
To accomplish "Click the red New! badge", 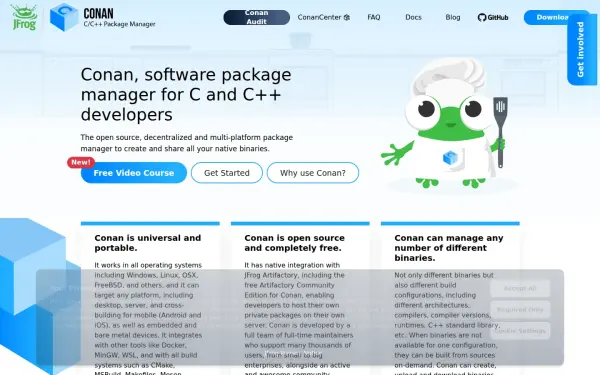I will point(81,162).
